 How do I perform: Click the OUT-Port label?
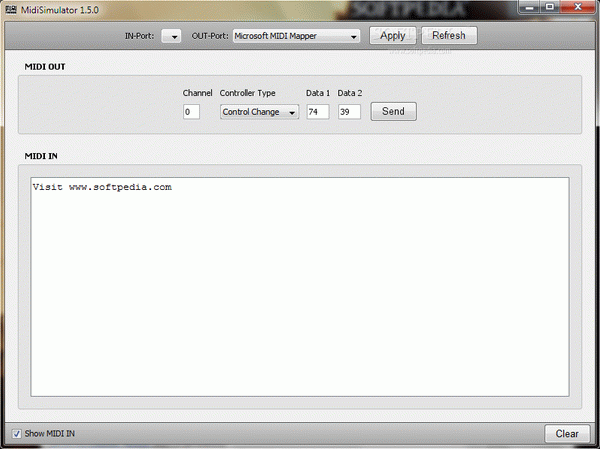click(210, 36)
